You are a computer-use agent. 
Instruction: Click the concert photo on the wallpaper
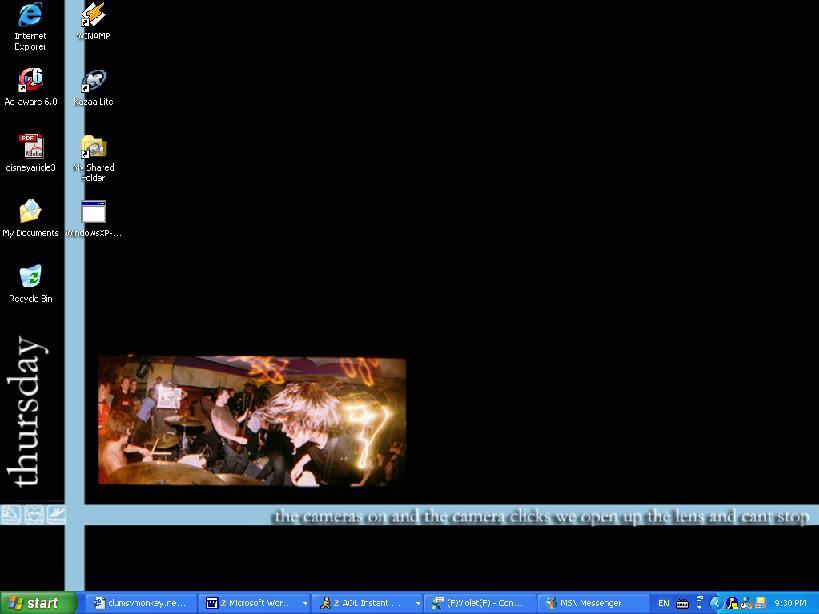(251, 421)
